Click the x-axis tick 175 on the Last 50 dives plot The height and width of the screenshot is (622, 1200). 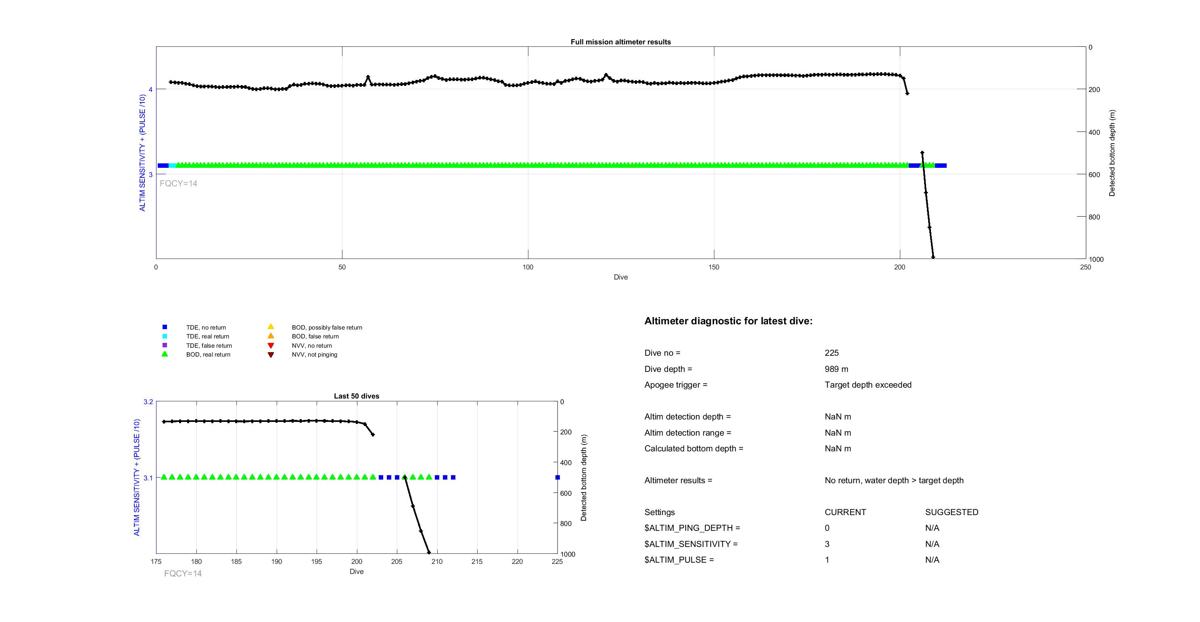click(156, 562)
